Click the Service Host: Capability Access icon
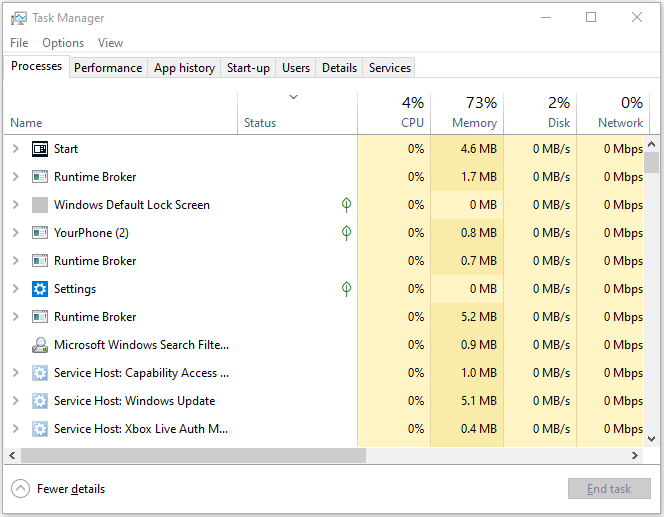The height and width of the screenshot is (517, 664). pyautogui.click(x=40, y=373)
